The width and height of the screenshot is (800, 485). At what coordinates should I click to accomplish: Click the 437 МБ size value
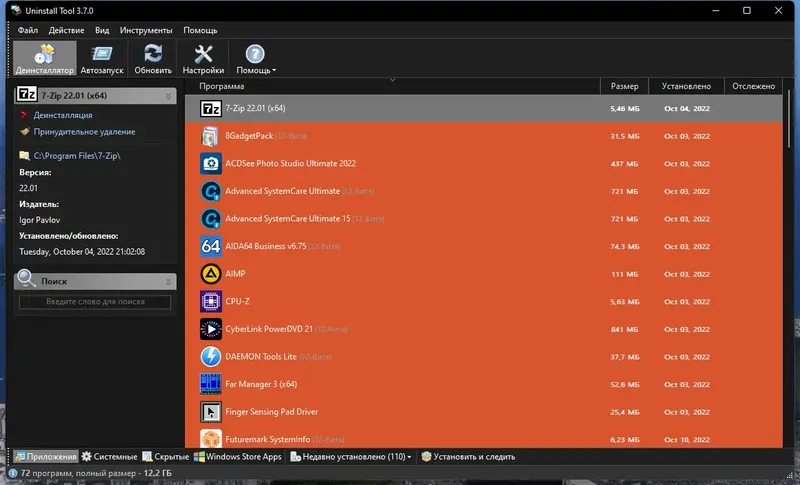coord(624,164)
